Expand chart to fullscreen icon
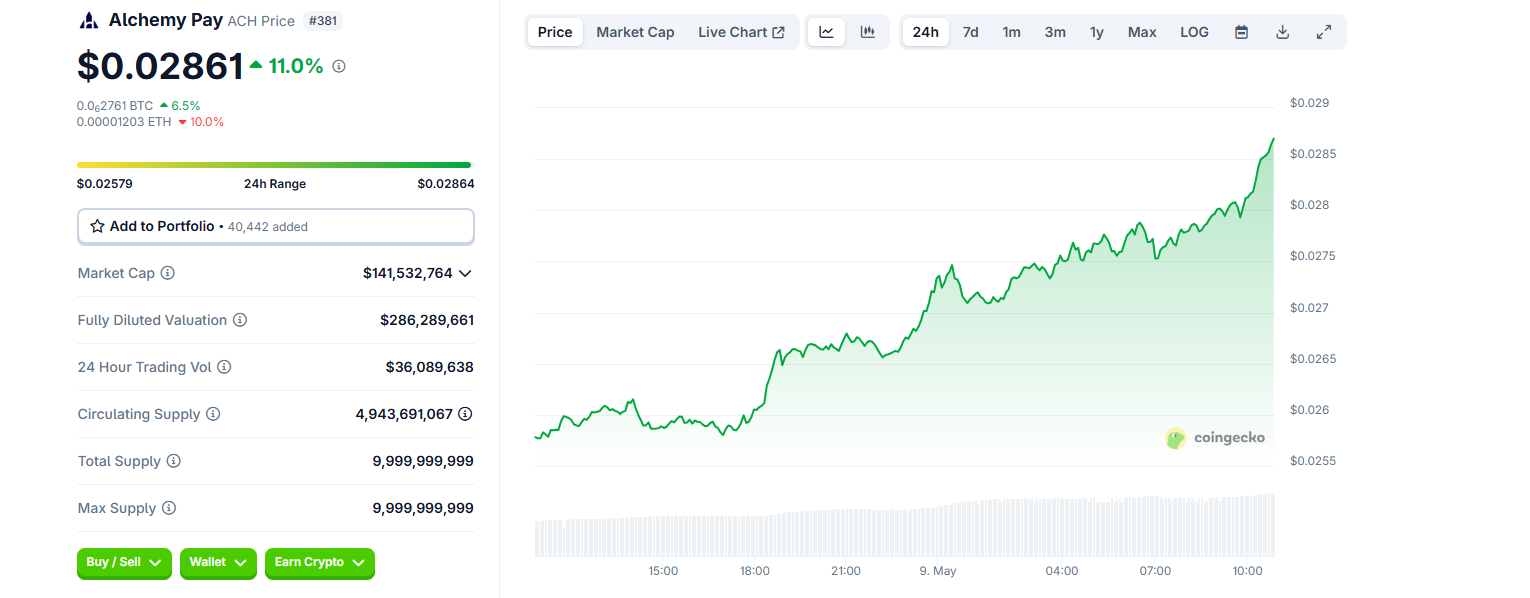This screenshot has width=1530, height=598. pyautogui.click(x=1324, y=32)
